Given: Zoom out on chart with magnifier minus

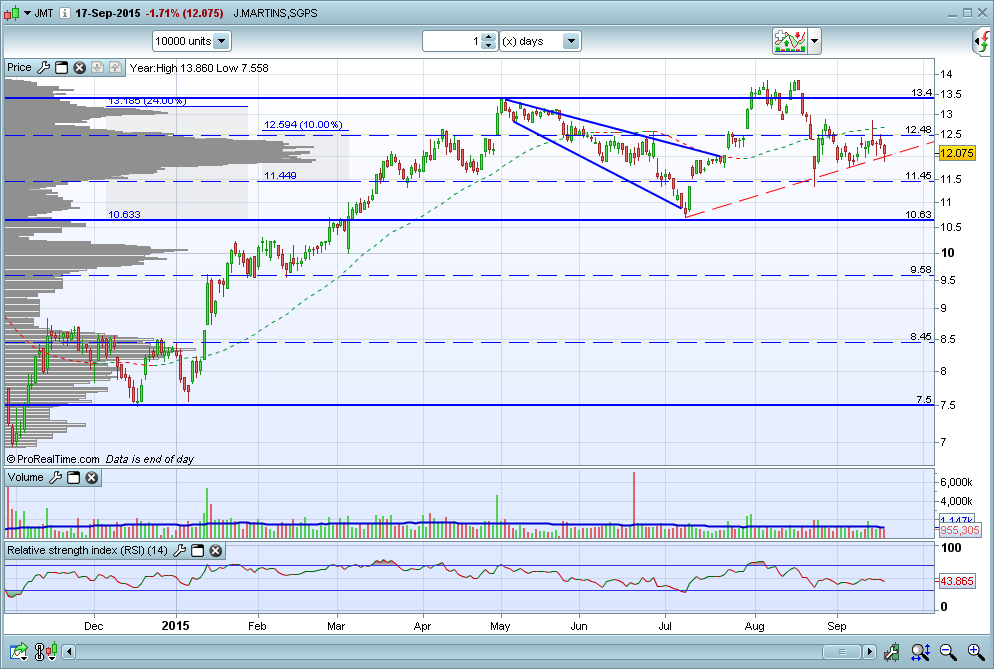Looking at the screenshot, I should (948, 651).
